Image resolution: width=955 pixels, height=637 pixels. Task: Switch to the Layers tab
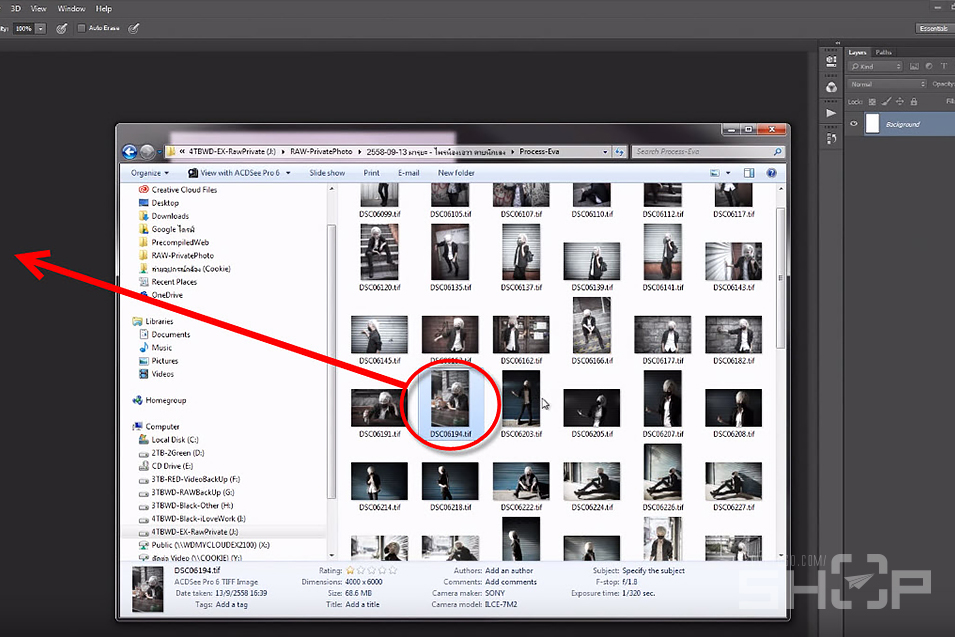pyautogui.click(x=857, y=52)
